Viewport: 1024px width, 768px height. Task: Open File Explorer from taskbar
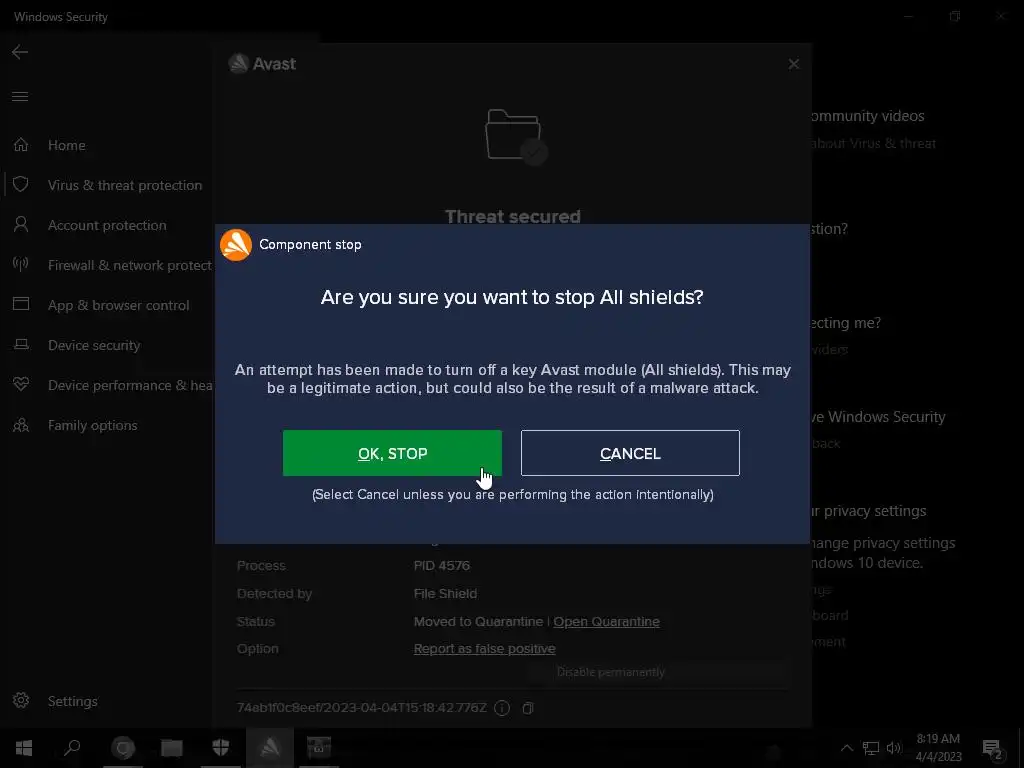pyautogui.click(x=172, y=748)
